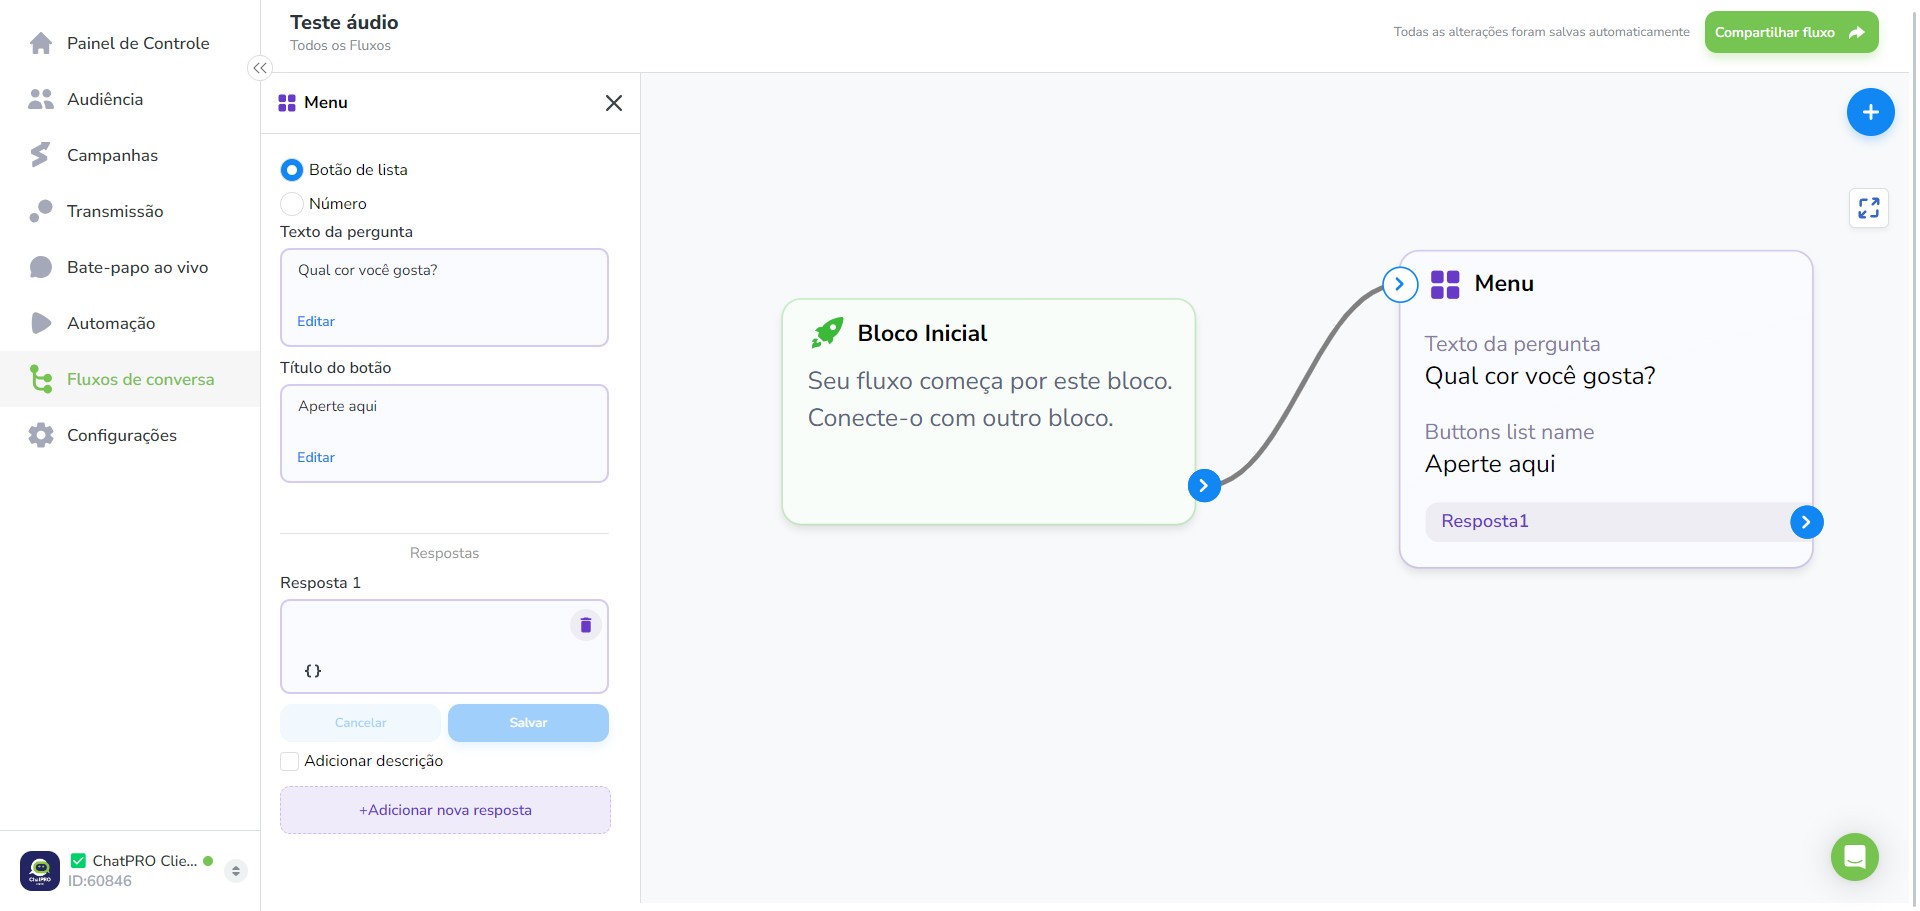Screen dimensions: 1920x911
Task: Select the Botão de lista radio option
Action: (x=291, y=170)
